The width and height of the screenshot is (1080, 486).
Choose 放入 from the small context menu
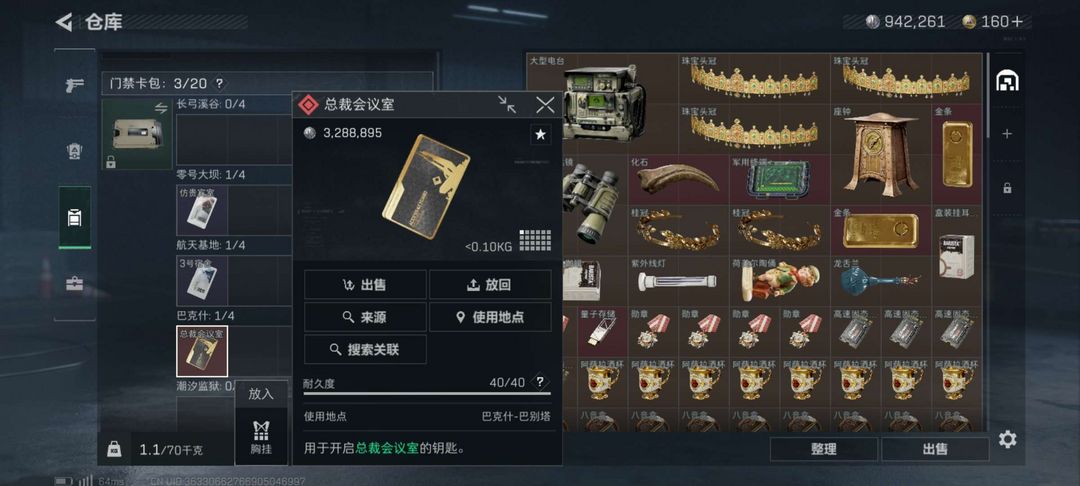click(261, 394)
